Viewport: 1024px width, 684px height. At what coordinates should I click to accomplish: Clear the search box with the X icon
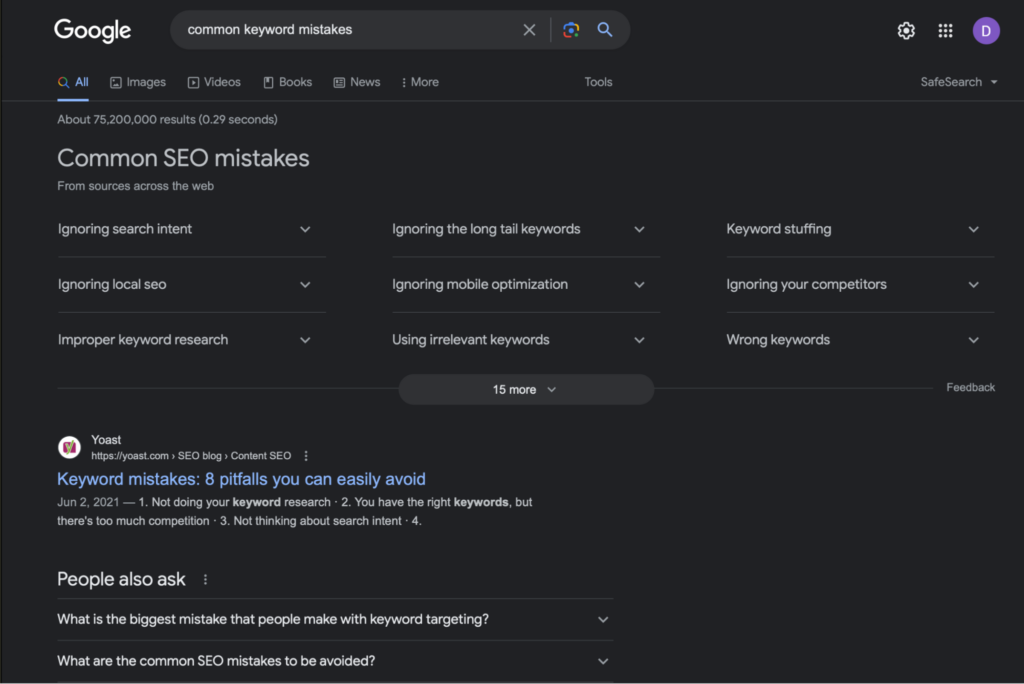529,30
